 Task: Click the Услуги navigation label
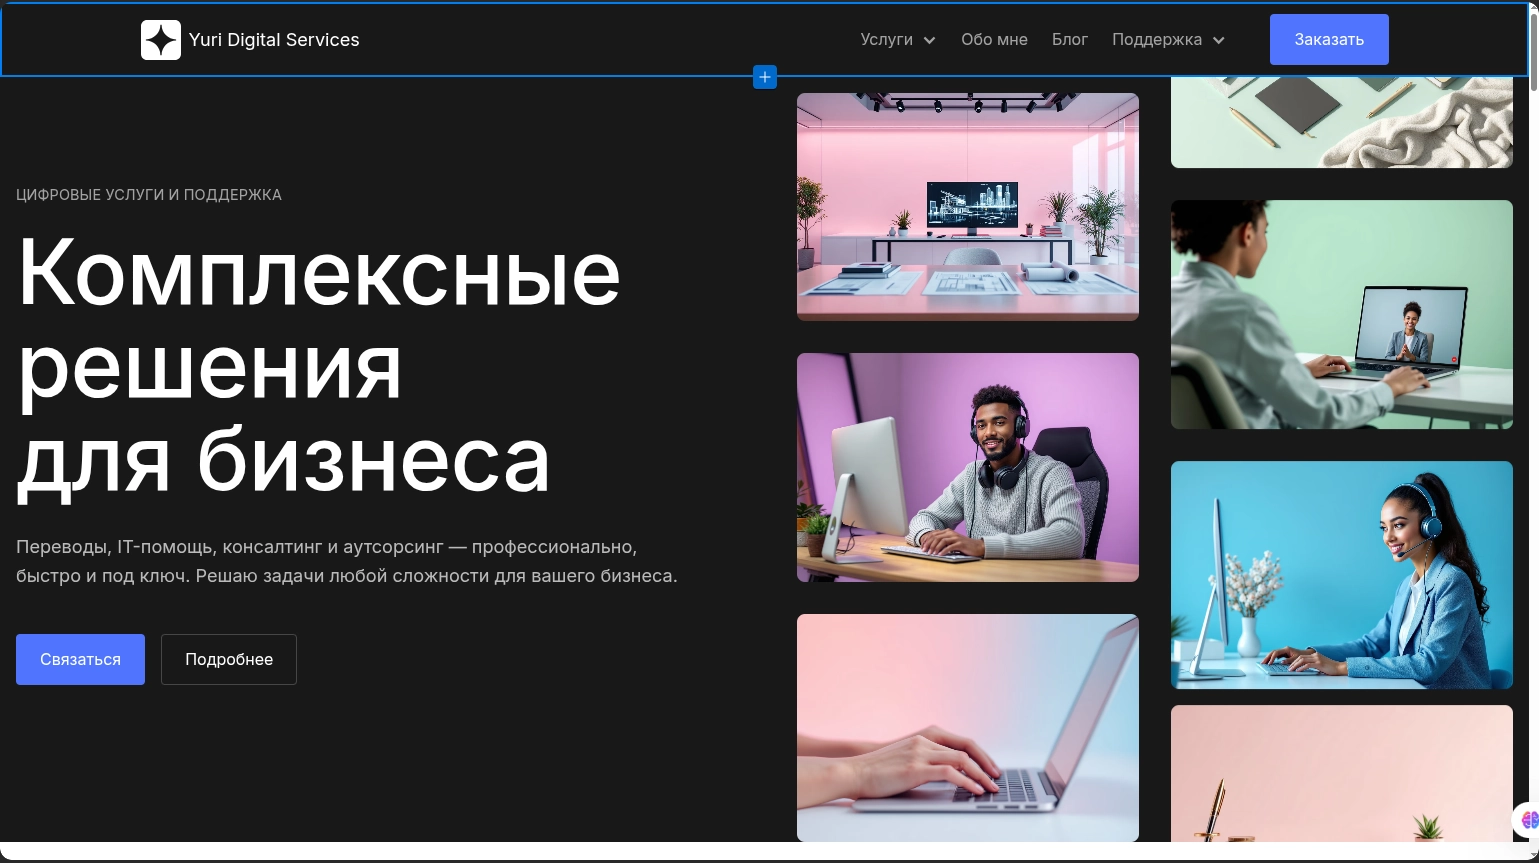886,40
